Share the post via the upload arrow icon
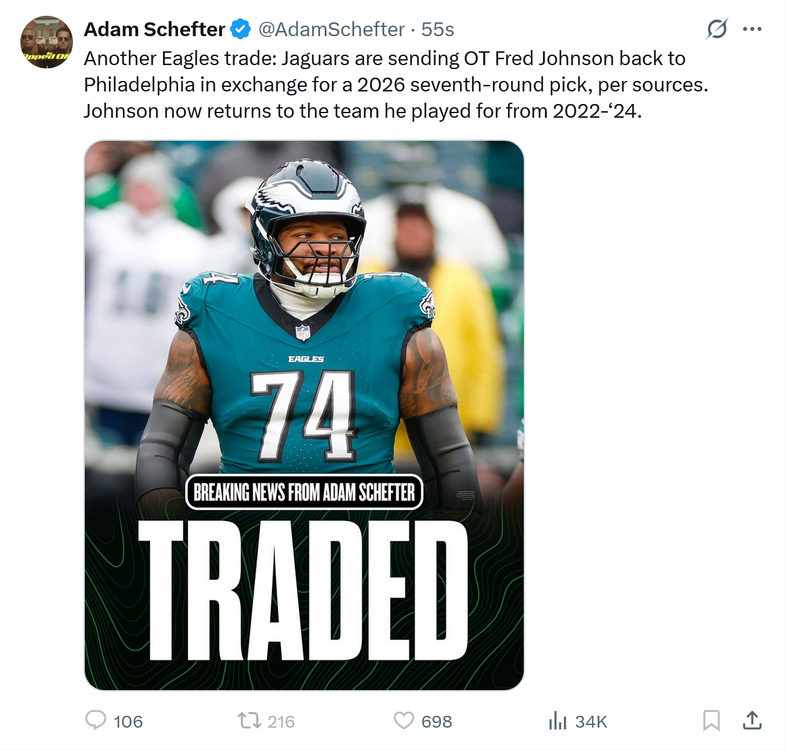This screenshot has width=786, height=750. (x=753, y=720)
